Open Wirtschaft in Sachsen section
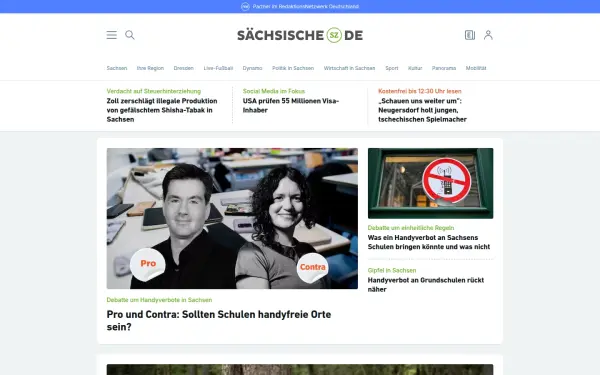This screenshot has height=375, width=600. click(x=349, y=68)
